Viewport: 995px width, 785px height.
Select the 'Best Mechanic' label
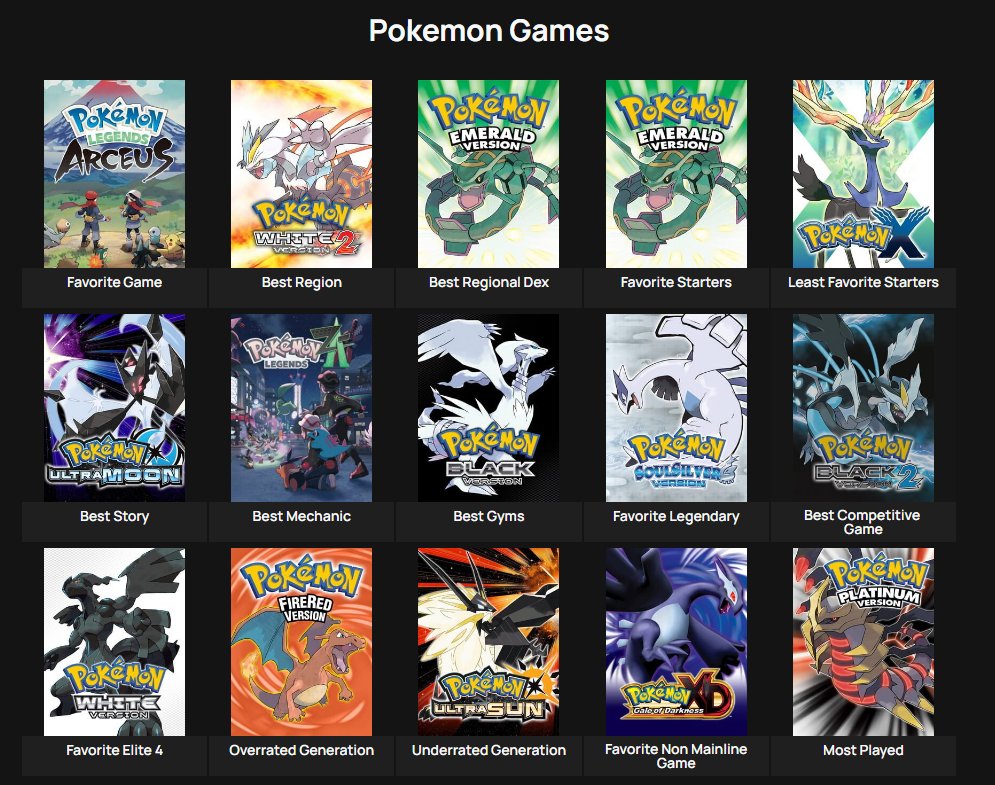click(x=301, y=517)
